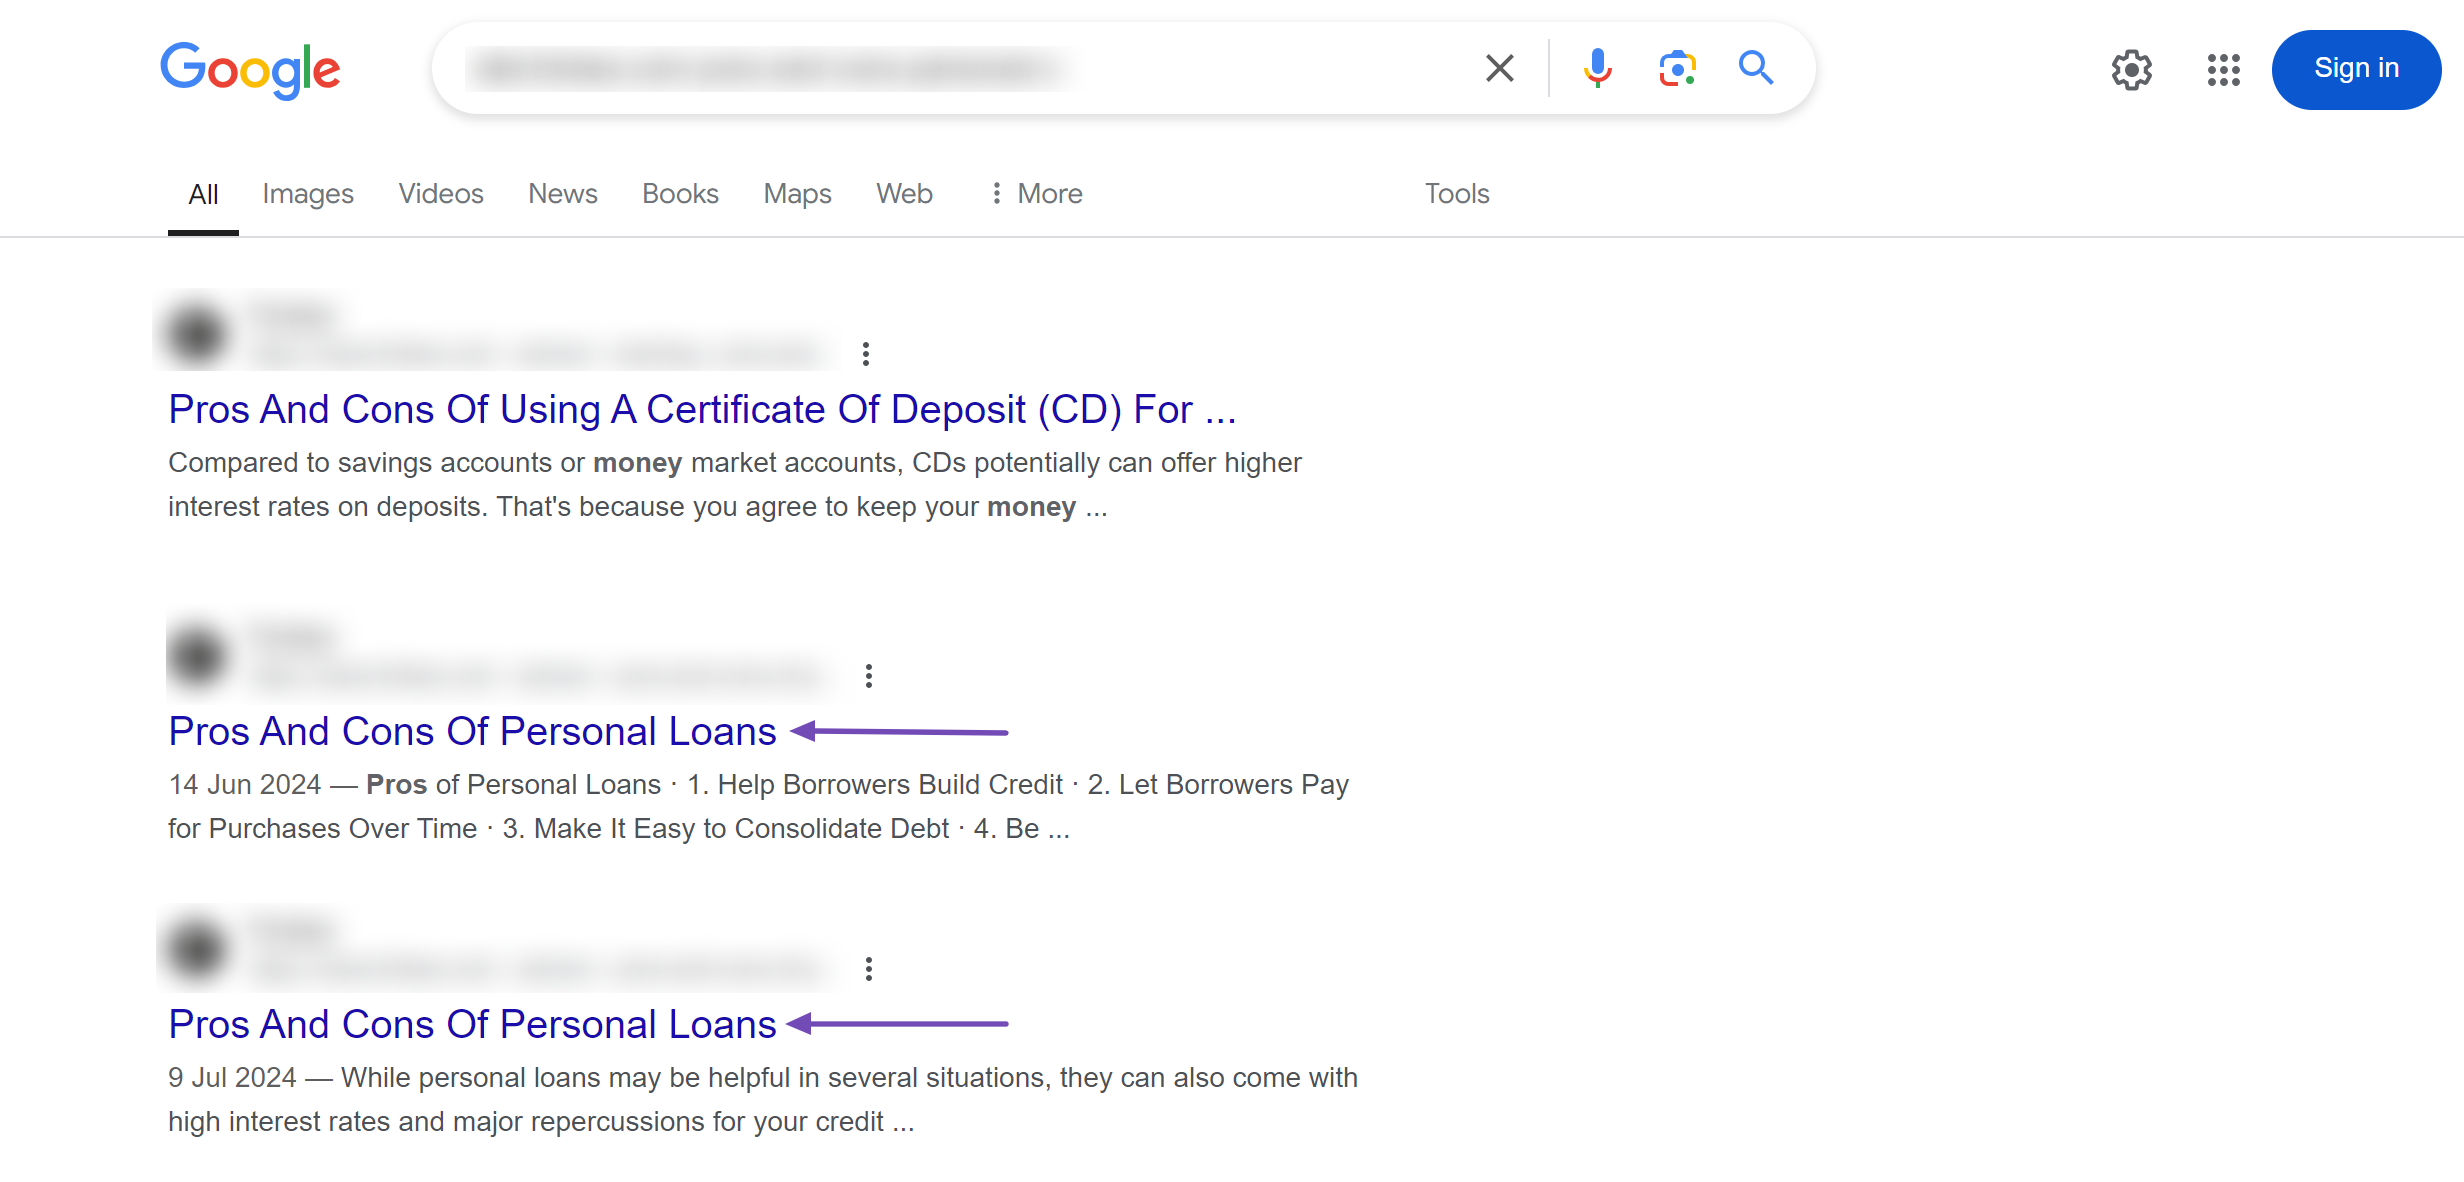Click snippet text '9 Jul 2024'
The image size is (2464, 1182).
[x=232, y=1078]
